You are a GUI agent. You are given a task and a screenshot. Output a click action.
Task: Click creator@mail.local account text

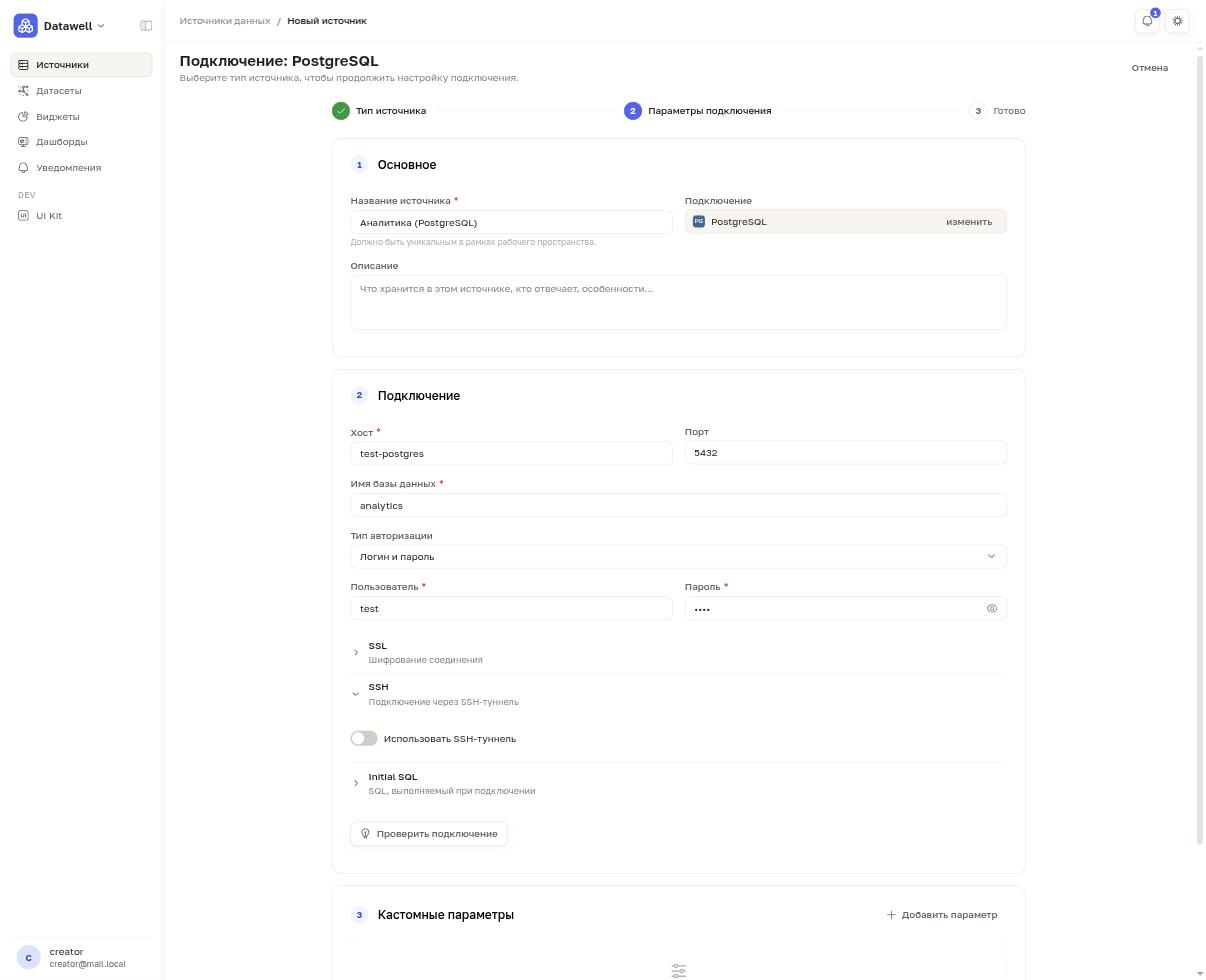(88, 964)
